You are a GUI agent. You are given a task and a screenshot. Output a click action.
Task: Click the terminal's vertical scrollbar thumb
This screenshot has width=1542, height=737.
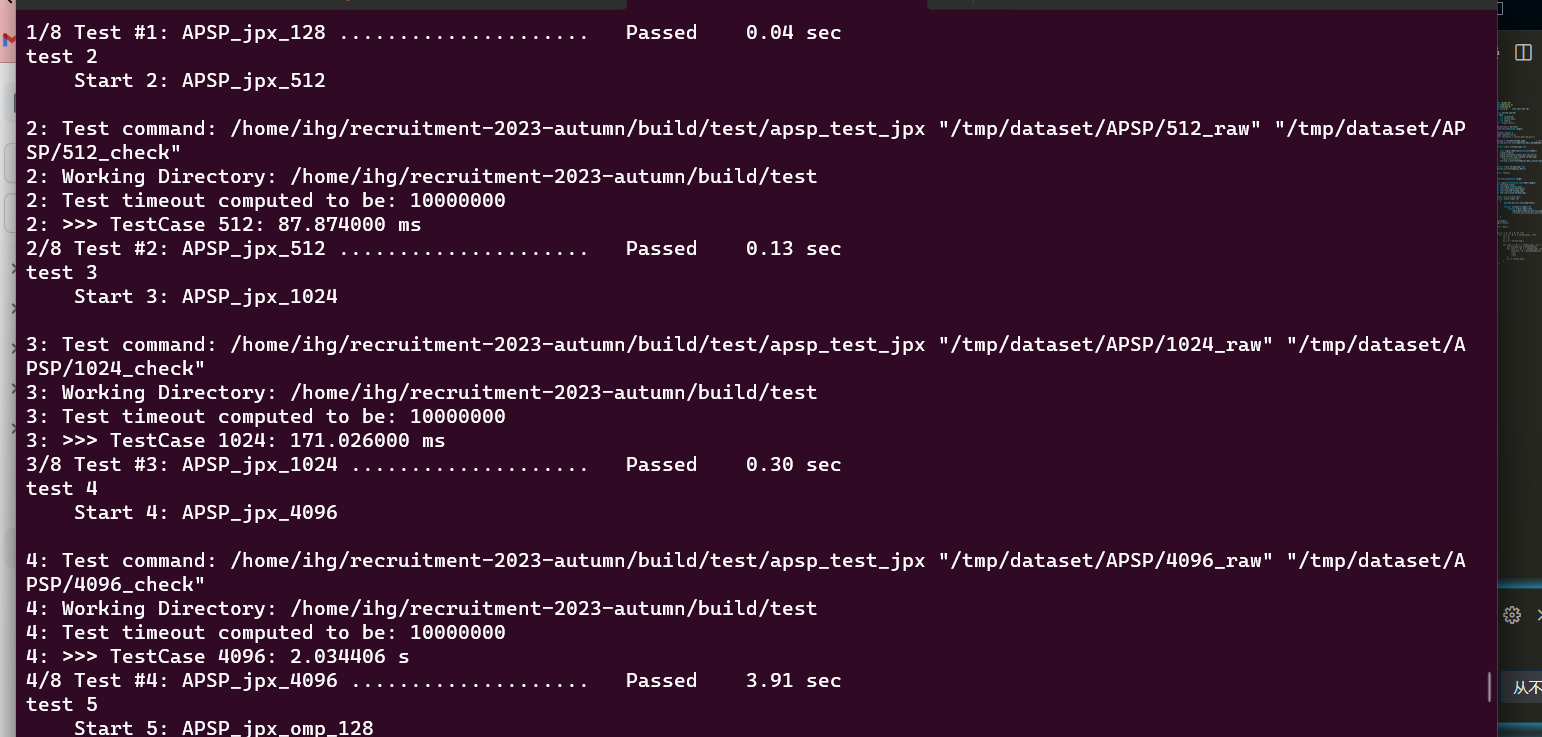point(1489,686)
